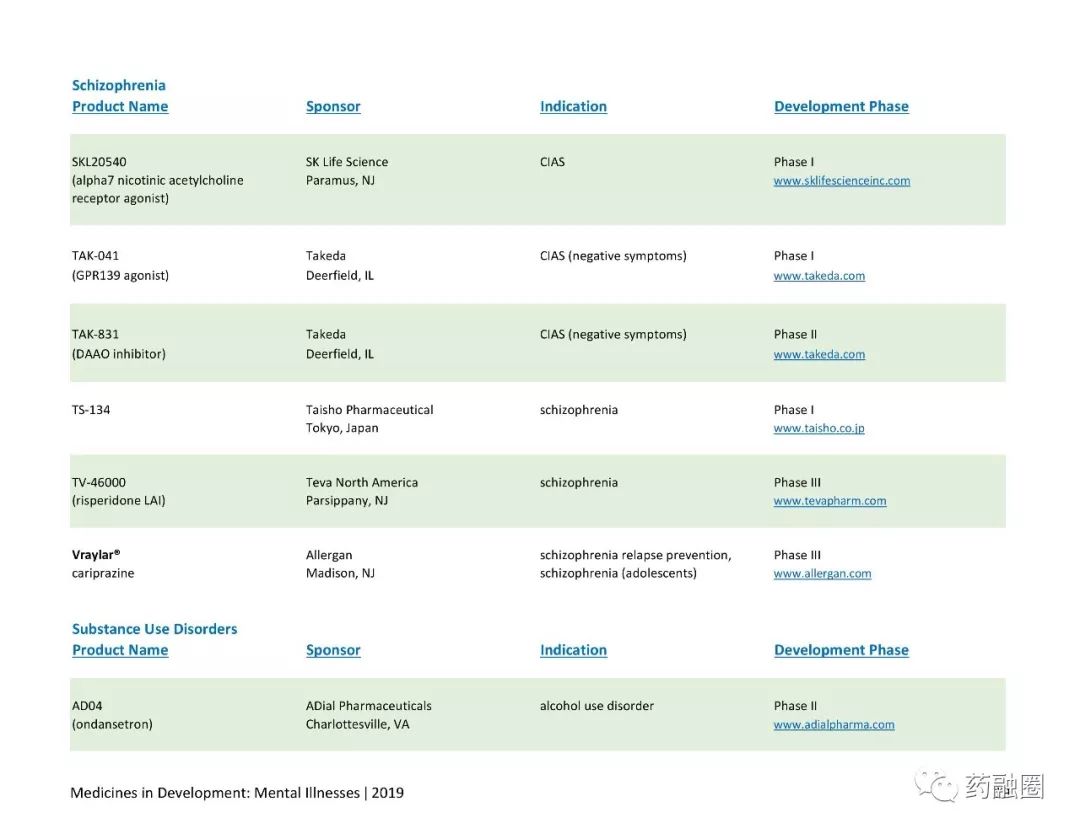This screenshot has height=834, width=1080.
Task: Click the Indication header under Substance Use Disorders
Action: [573, 650]
